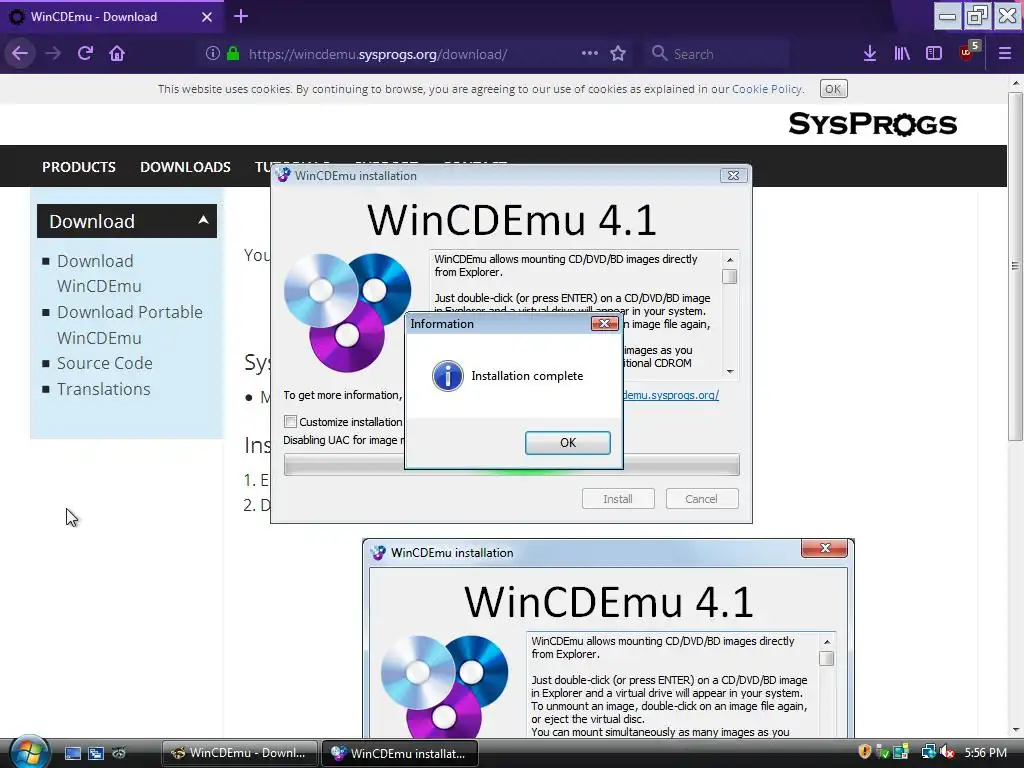1024x768 pixels.
Task: Click Switch between windows quick launch icon
Action: click(x=96, y=753)
